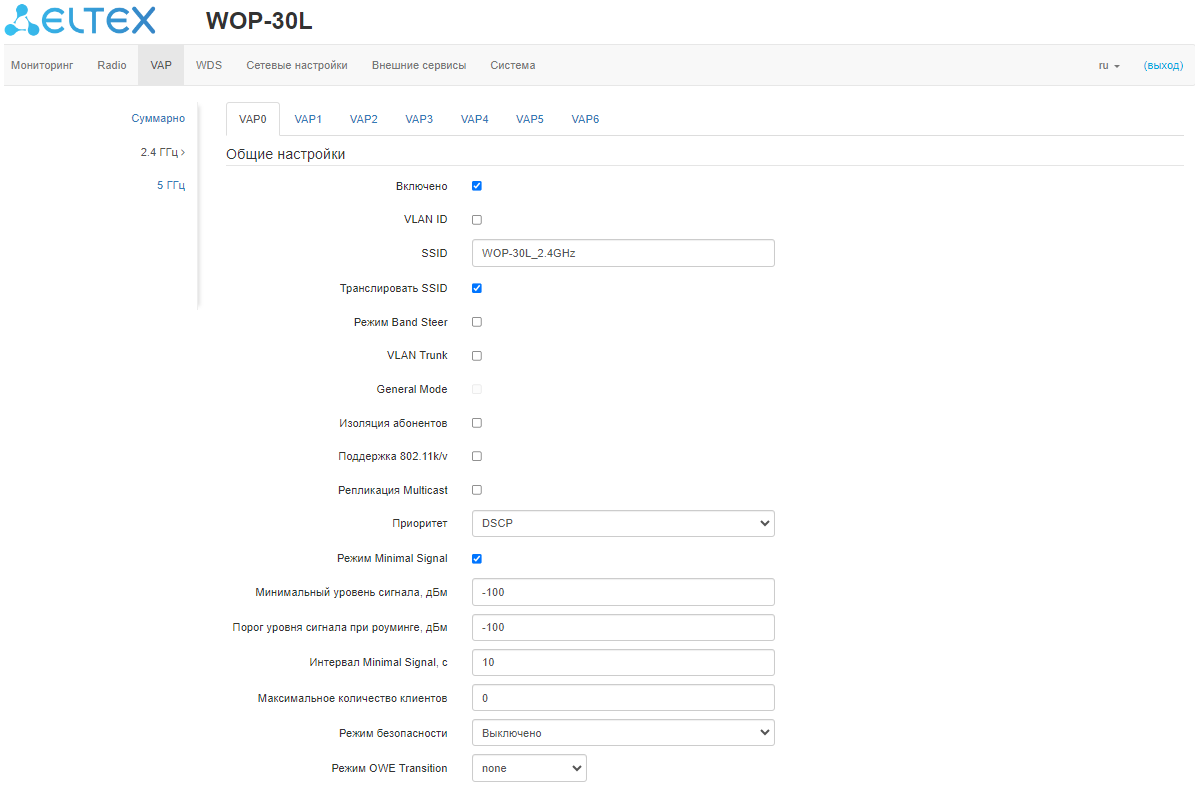Enable Режим Band Steer checkbox
The image size is (1195, 792).
coord(477,322)
